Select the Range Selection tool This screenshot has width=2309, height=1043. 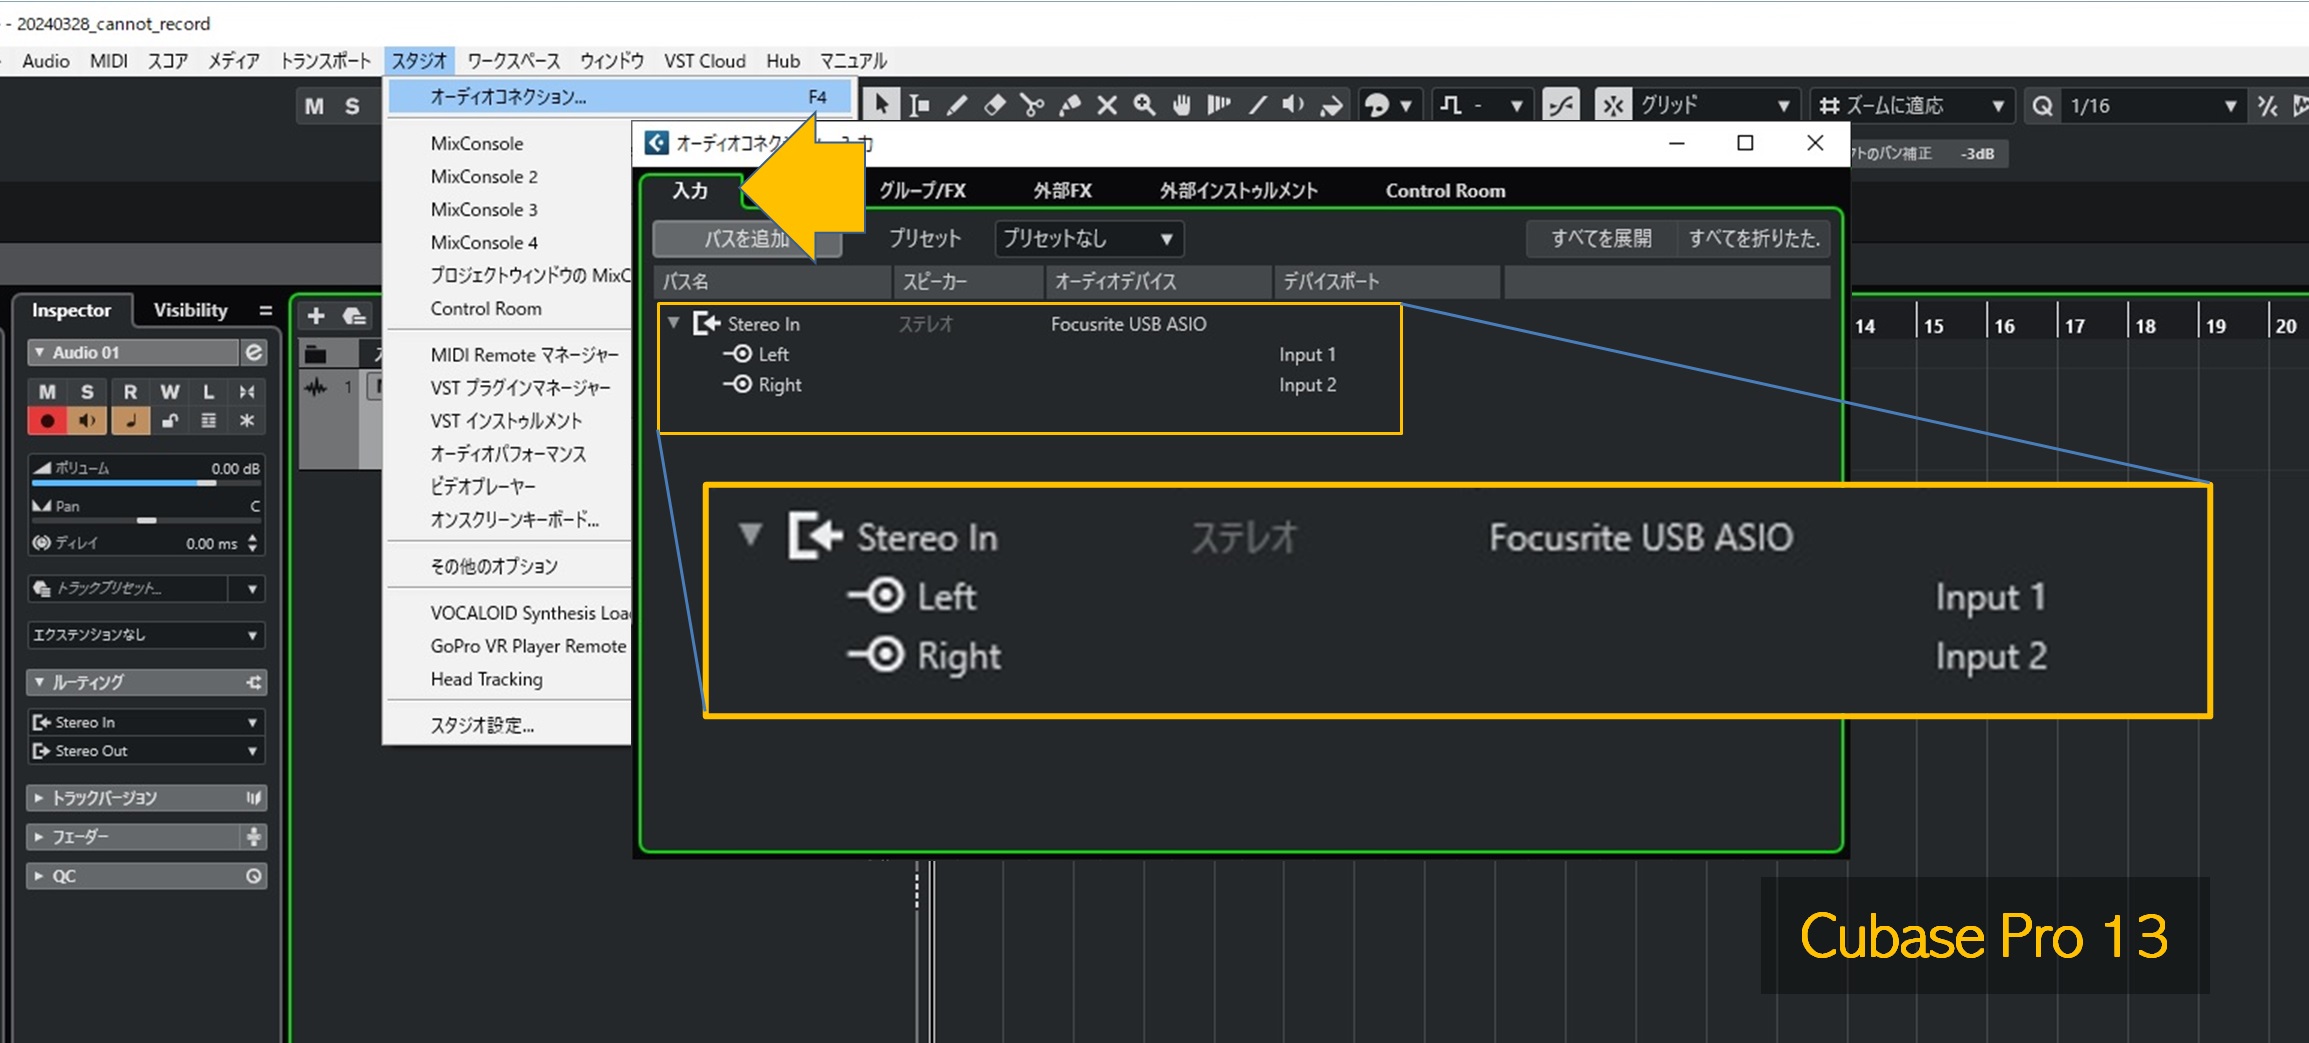point(919,105)
